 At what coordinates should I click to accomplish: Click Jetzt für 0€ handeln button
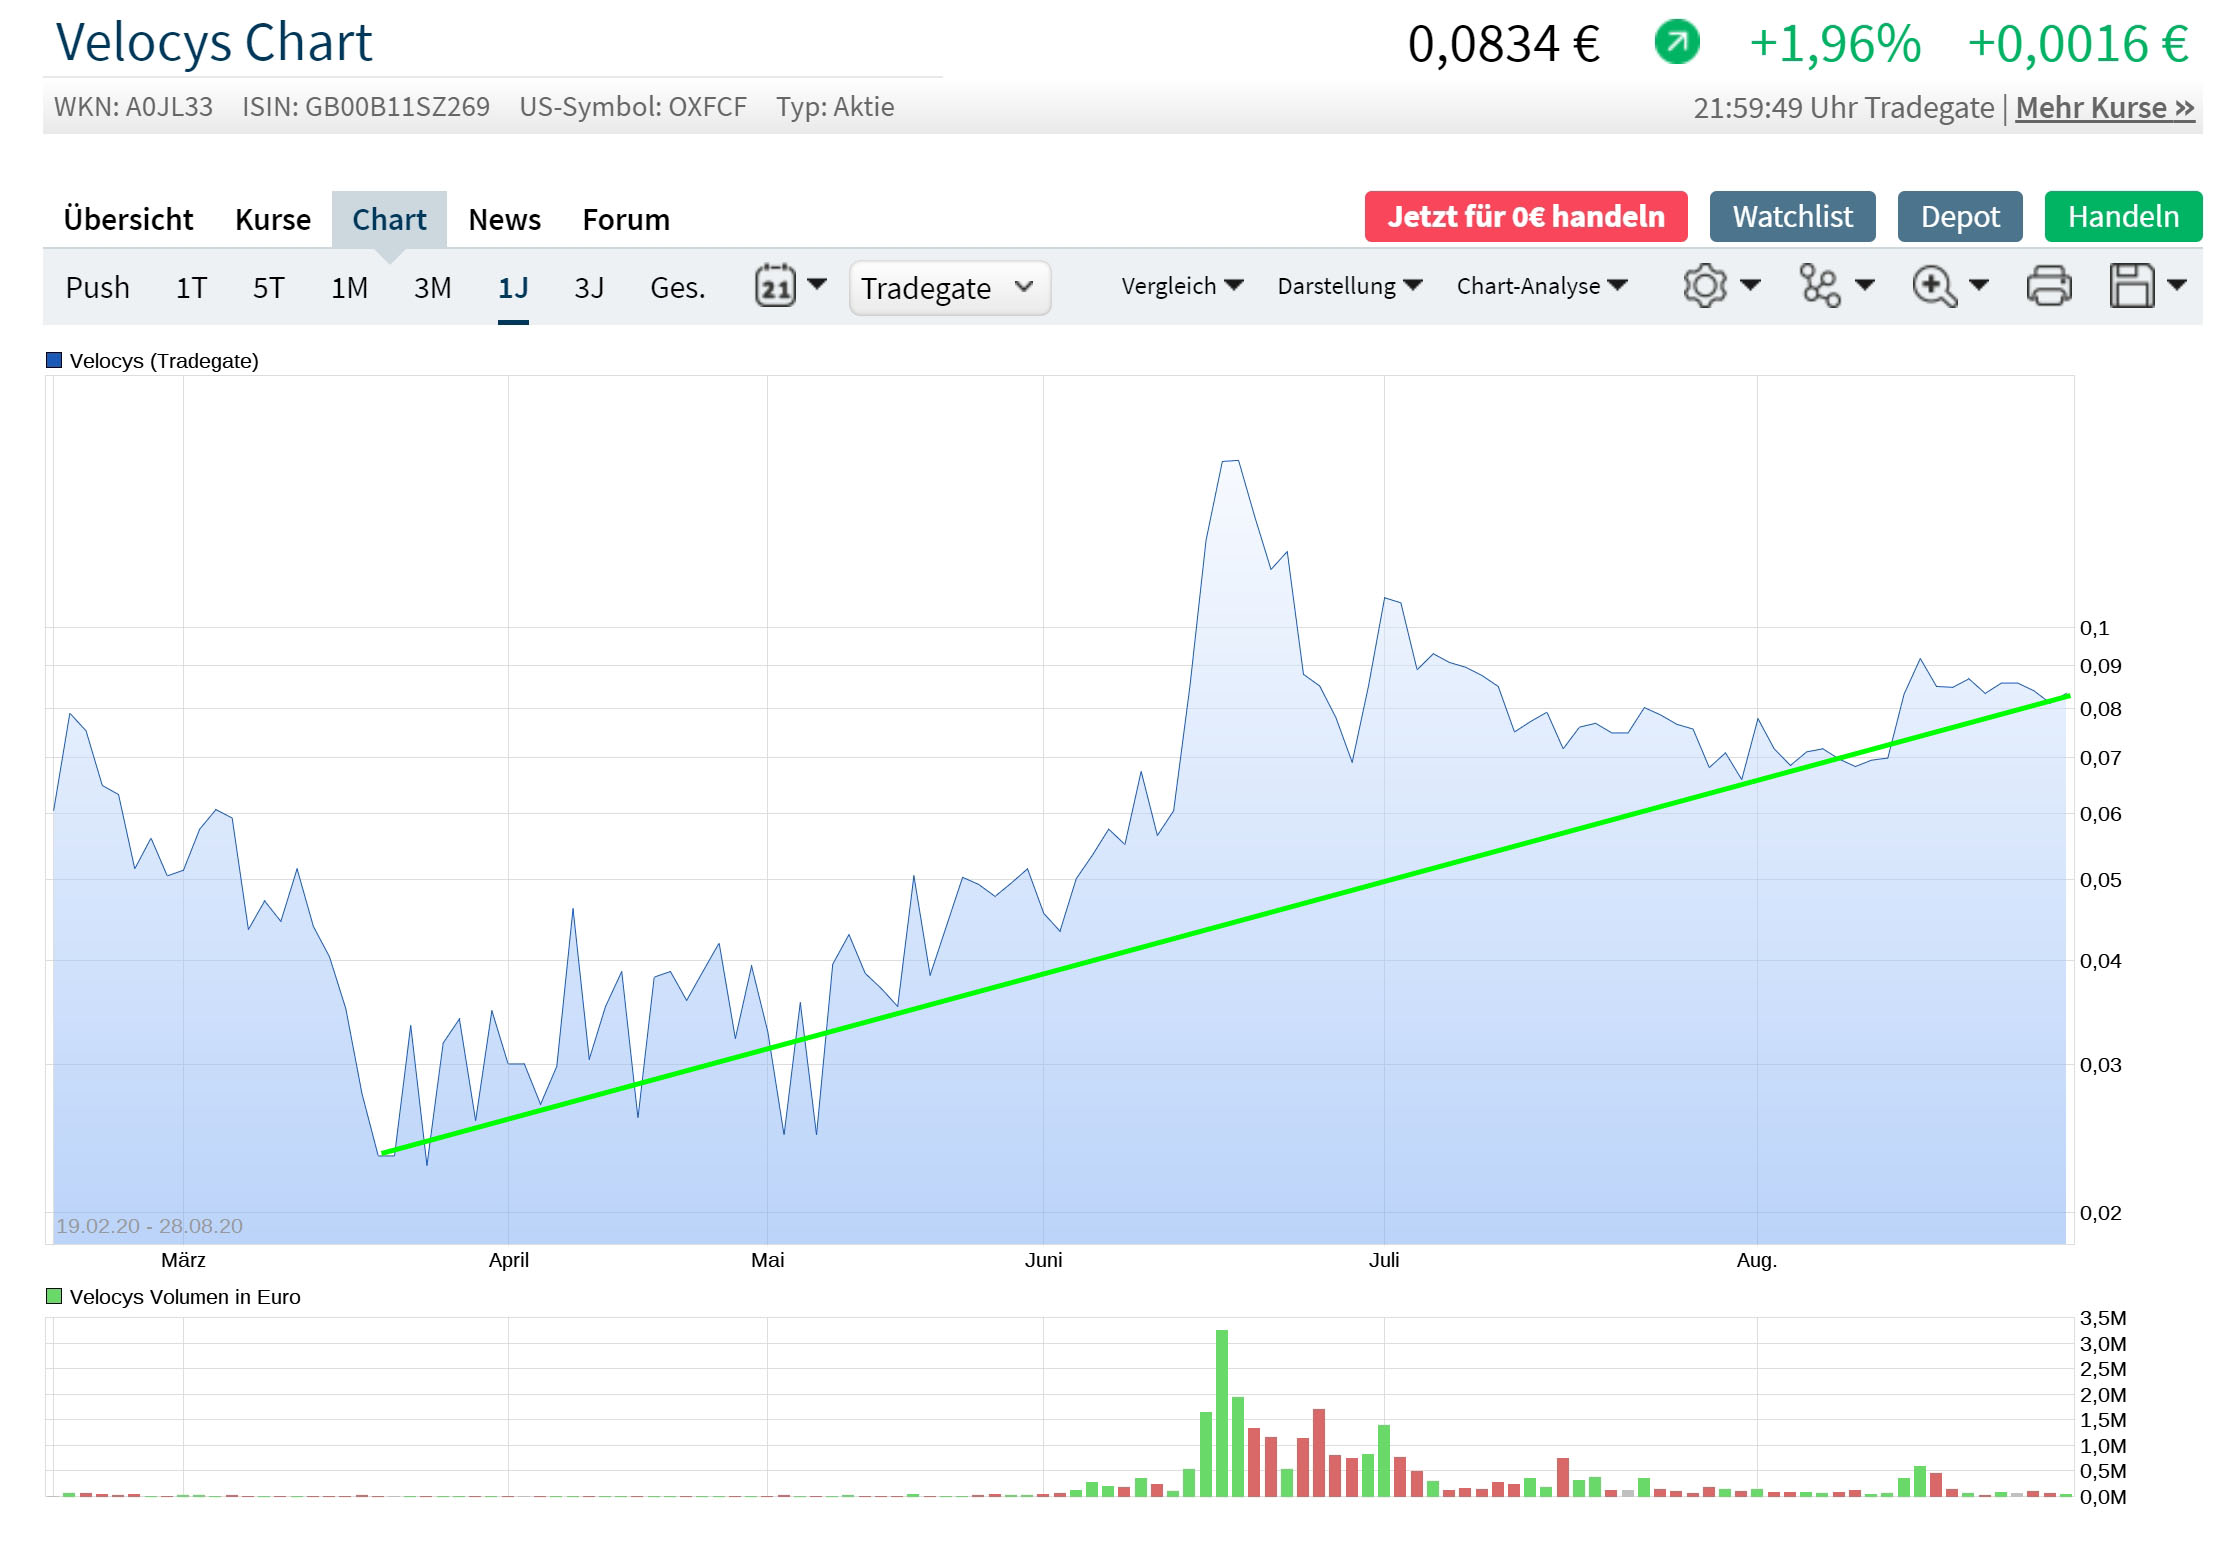(x=1525, y=217)
